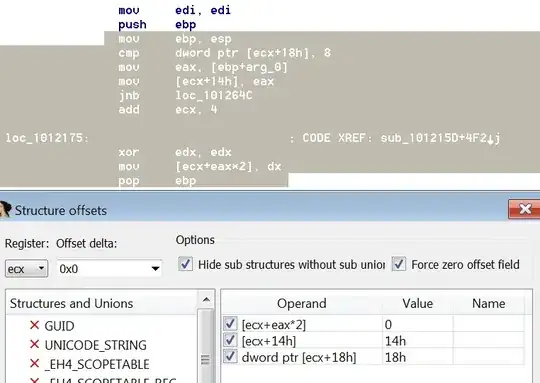
Task: Open the Offset delta dropdown arrow
Action: point(155,269)
